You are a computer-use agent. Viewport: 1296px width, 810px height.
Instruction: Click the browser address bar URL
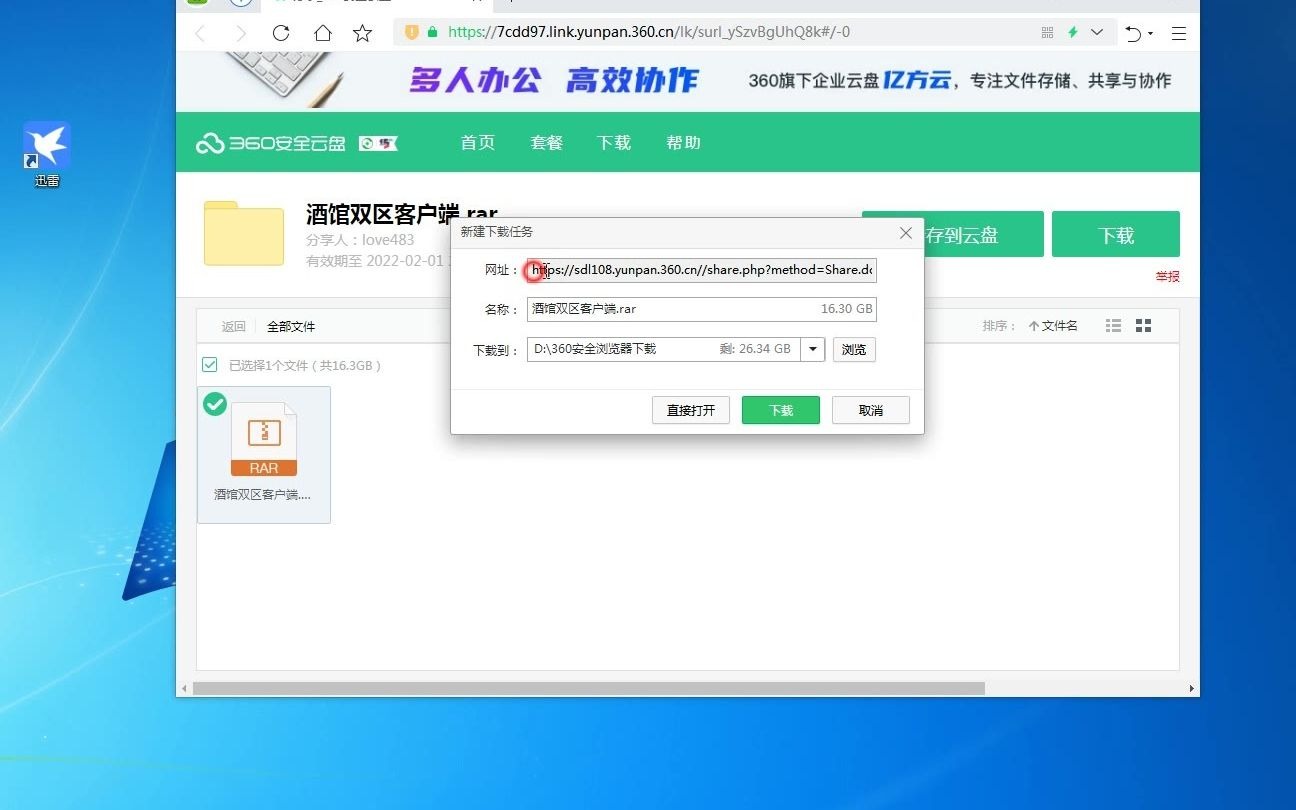tap(649, 32)
